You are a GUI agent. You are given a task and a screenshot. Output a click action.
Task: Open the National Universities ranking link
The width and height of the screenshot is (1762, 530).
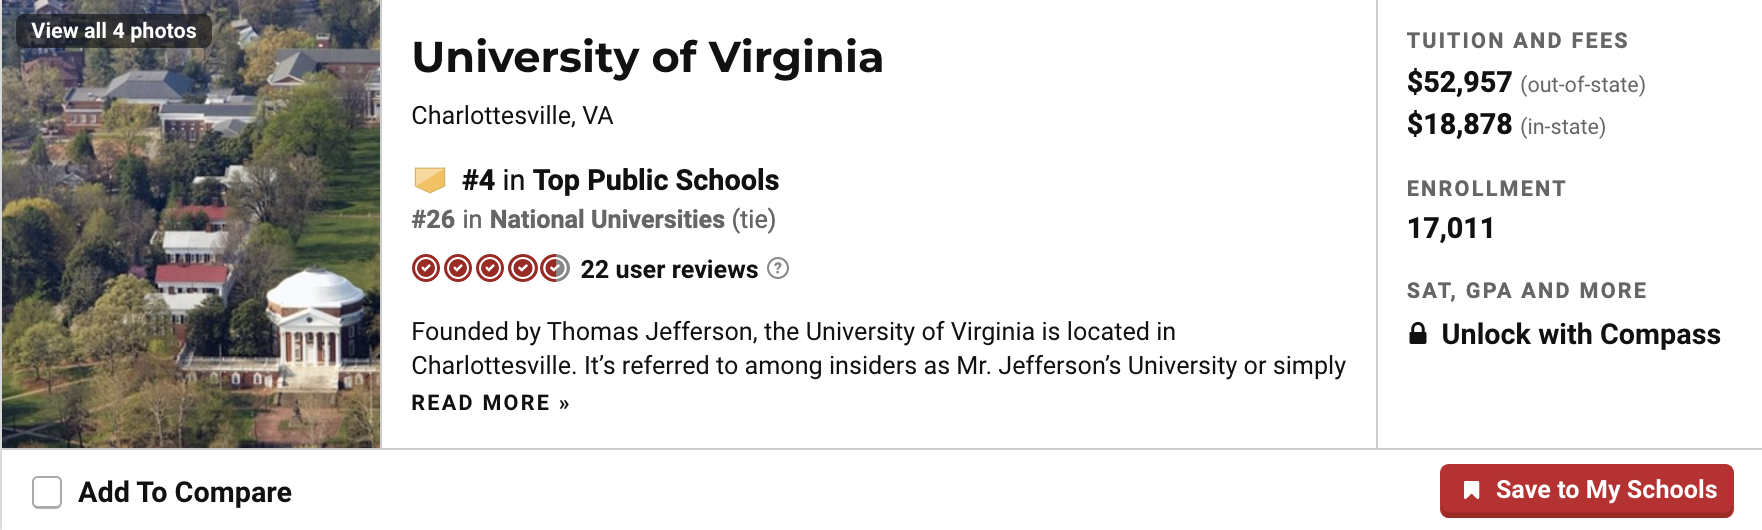(x=606, y=220)
